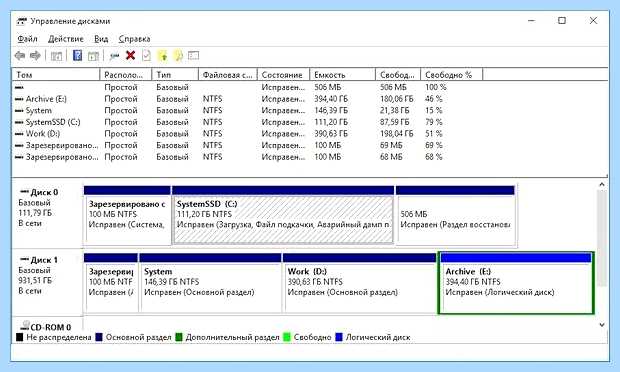Select the unnamed 506 МБ capacity cell
620x372 pixels.
coord(328,87)
